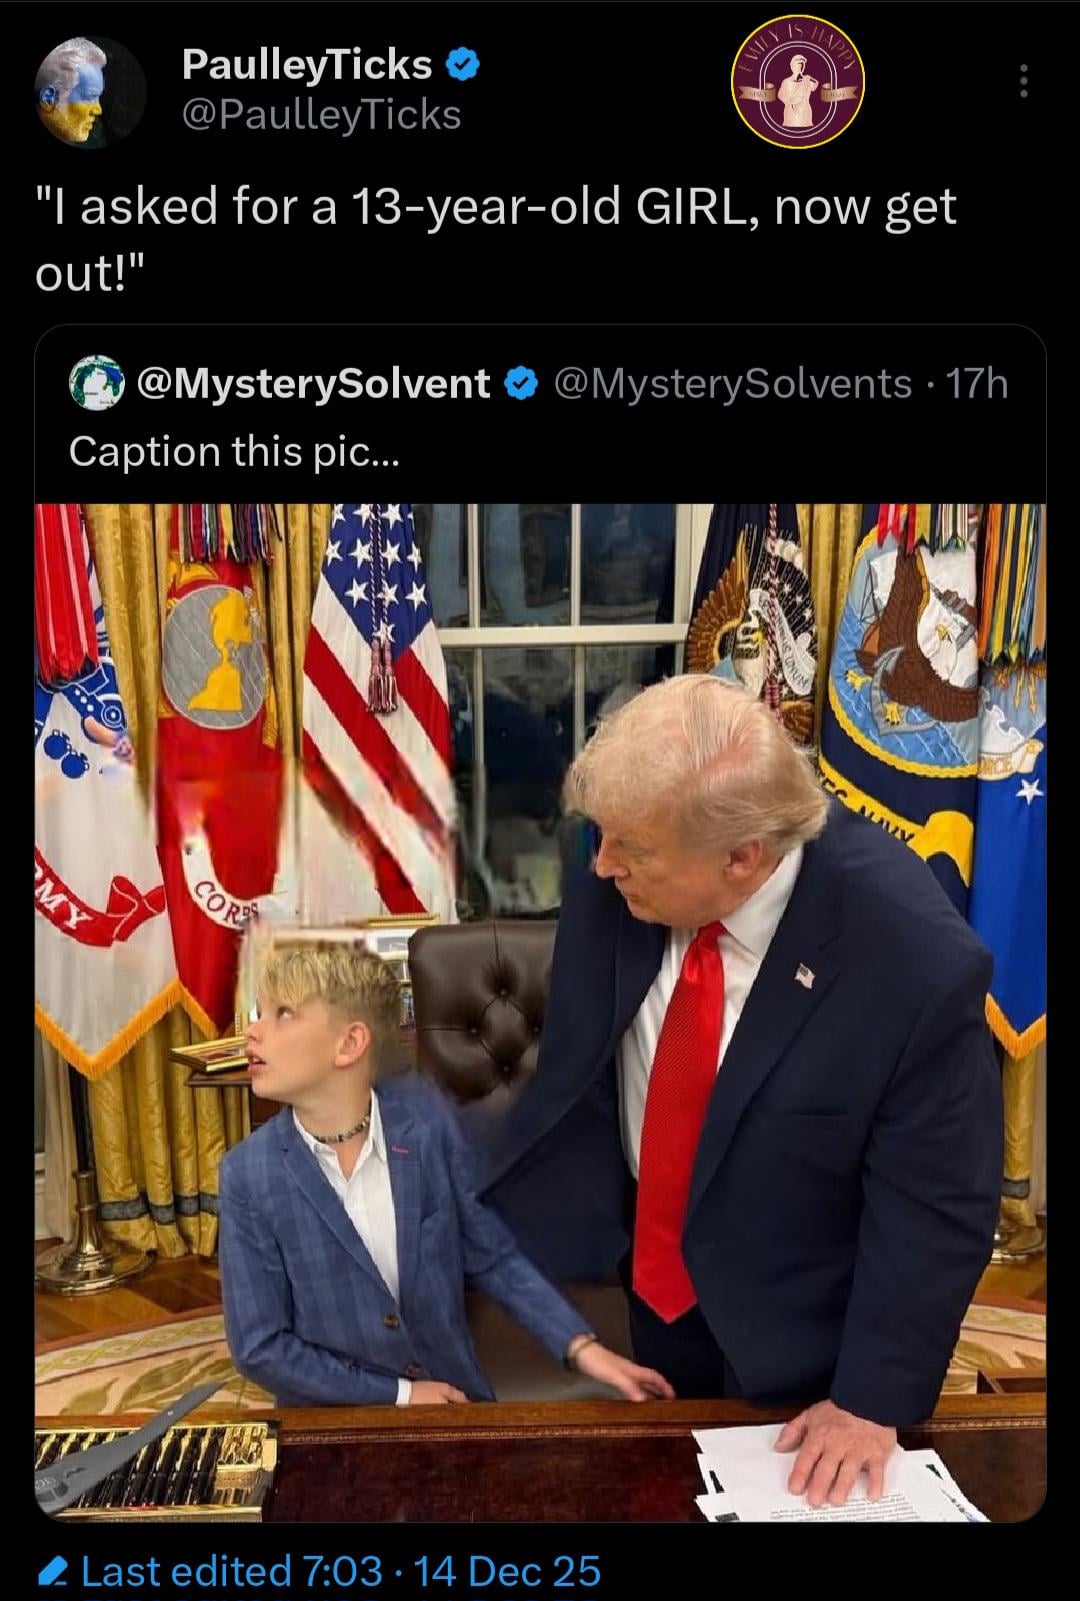Image resolution: width=1080 pixels, height=1601 pixels.
Task: Open the bold @MysterySolvent name
Action: [313, 384]
